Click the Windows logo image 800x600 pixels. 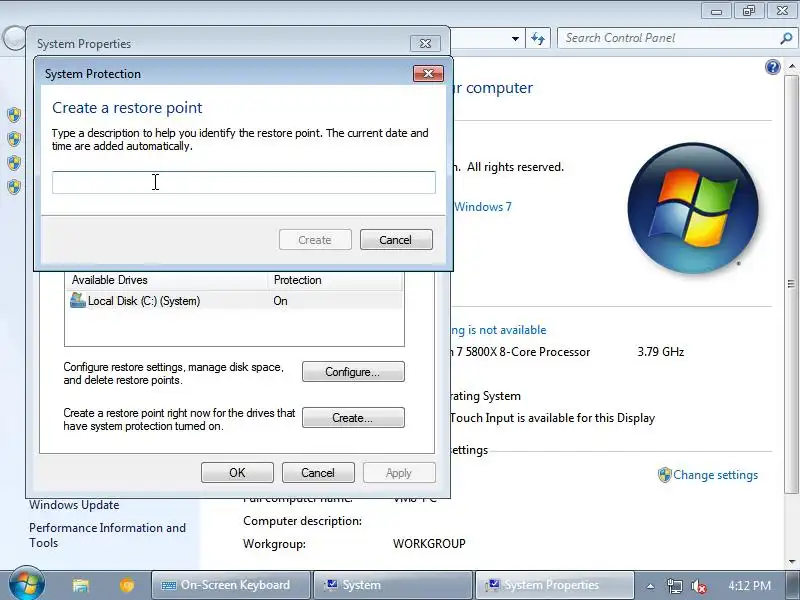(693, 208)
